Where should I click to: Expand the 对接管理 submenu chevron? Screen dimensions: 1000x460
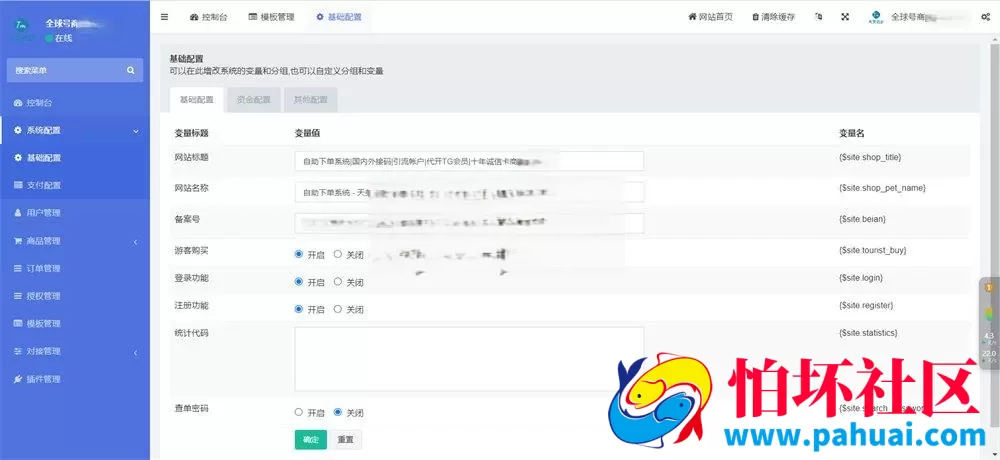click(x=136, y=352)
